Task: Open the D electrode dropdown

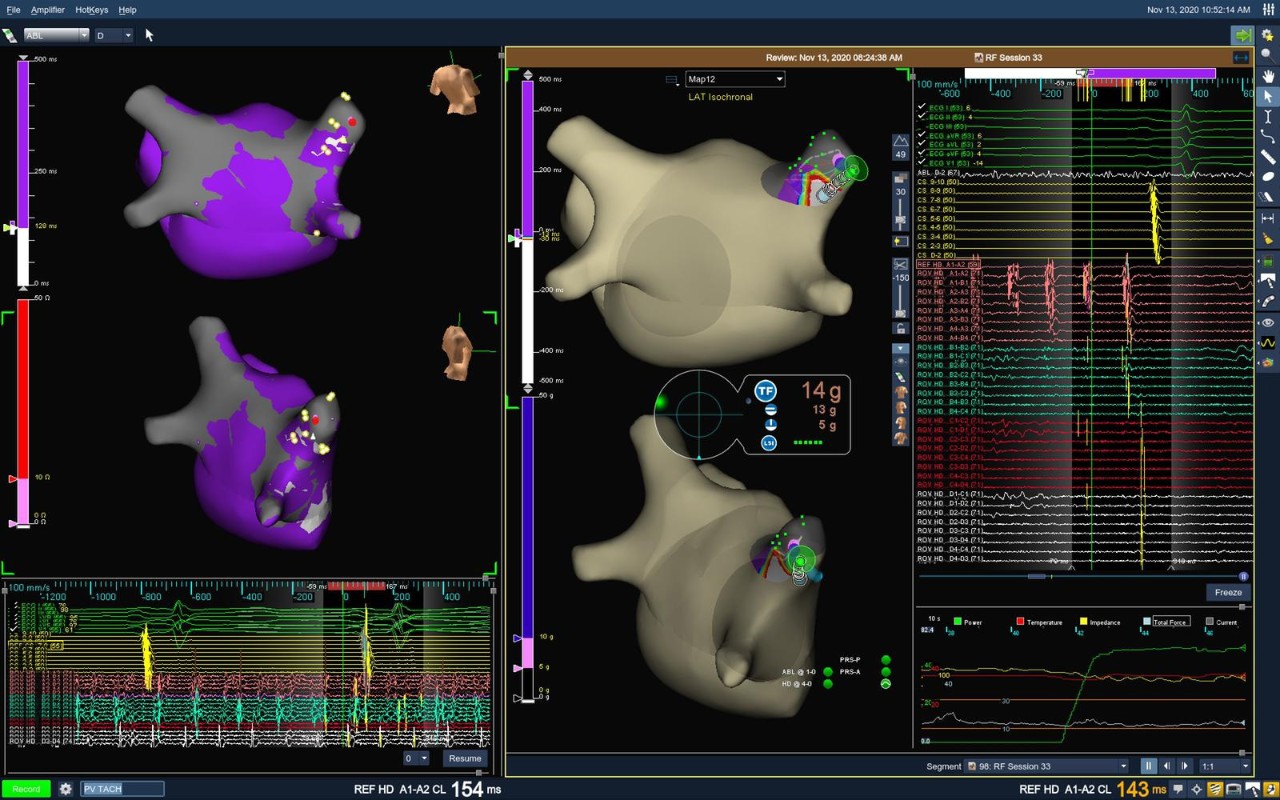Action: point(113,35)
